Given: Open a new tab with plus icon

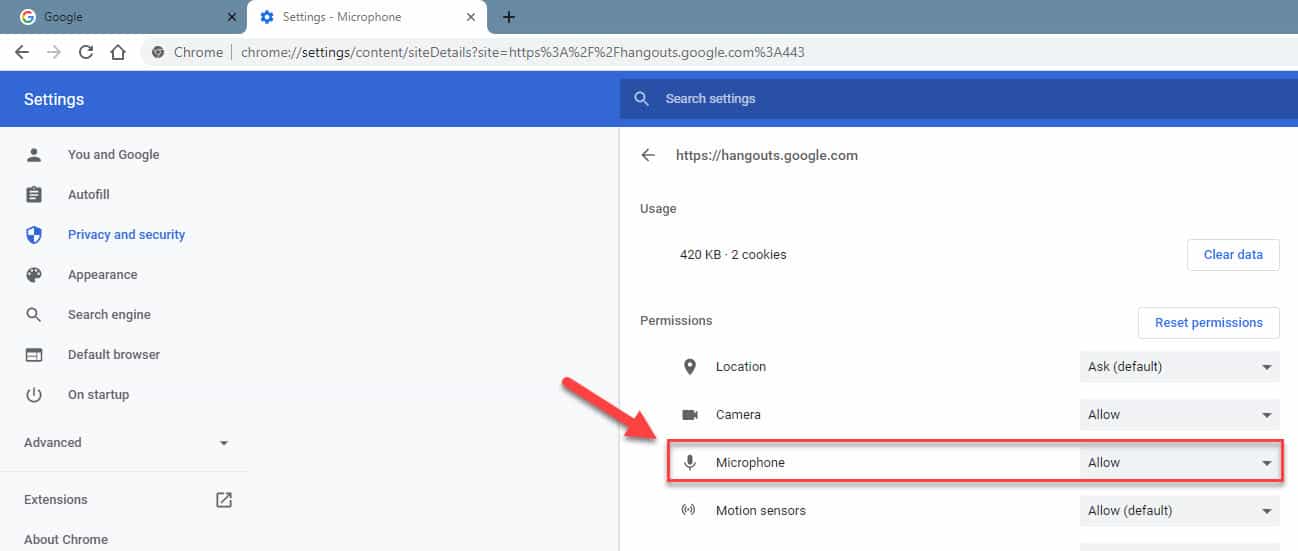Looking at the screenshot, I should 508,17.
